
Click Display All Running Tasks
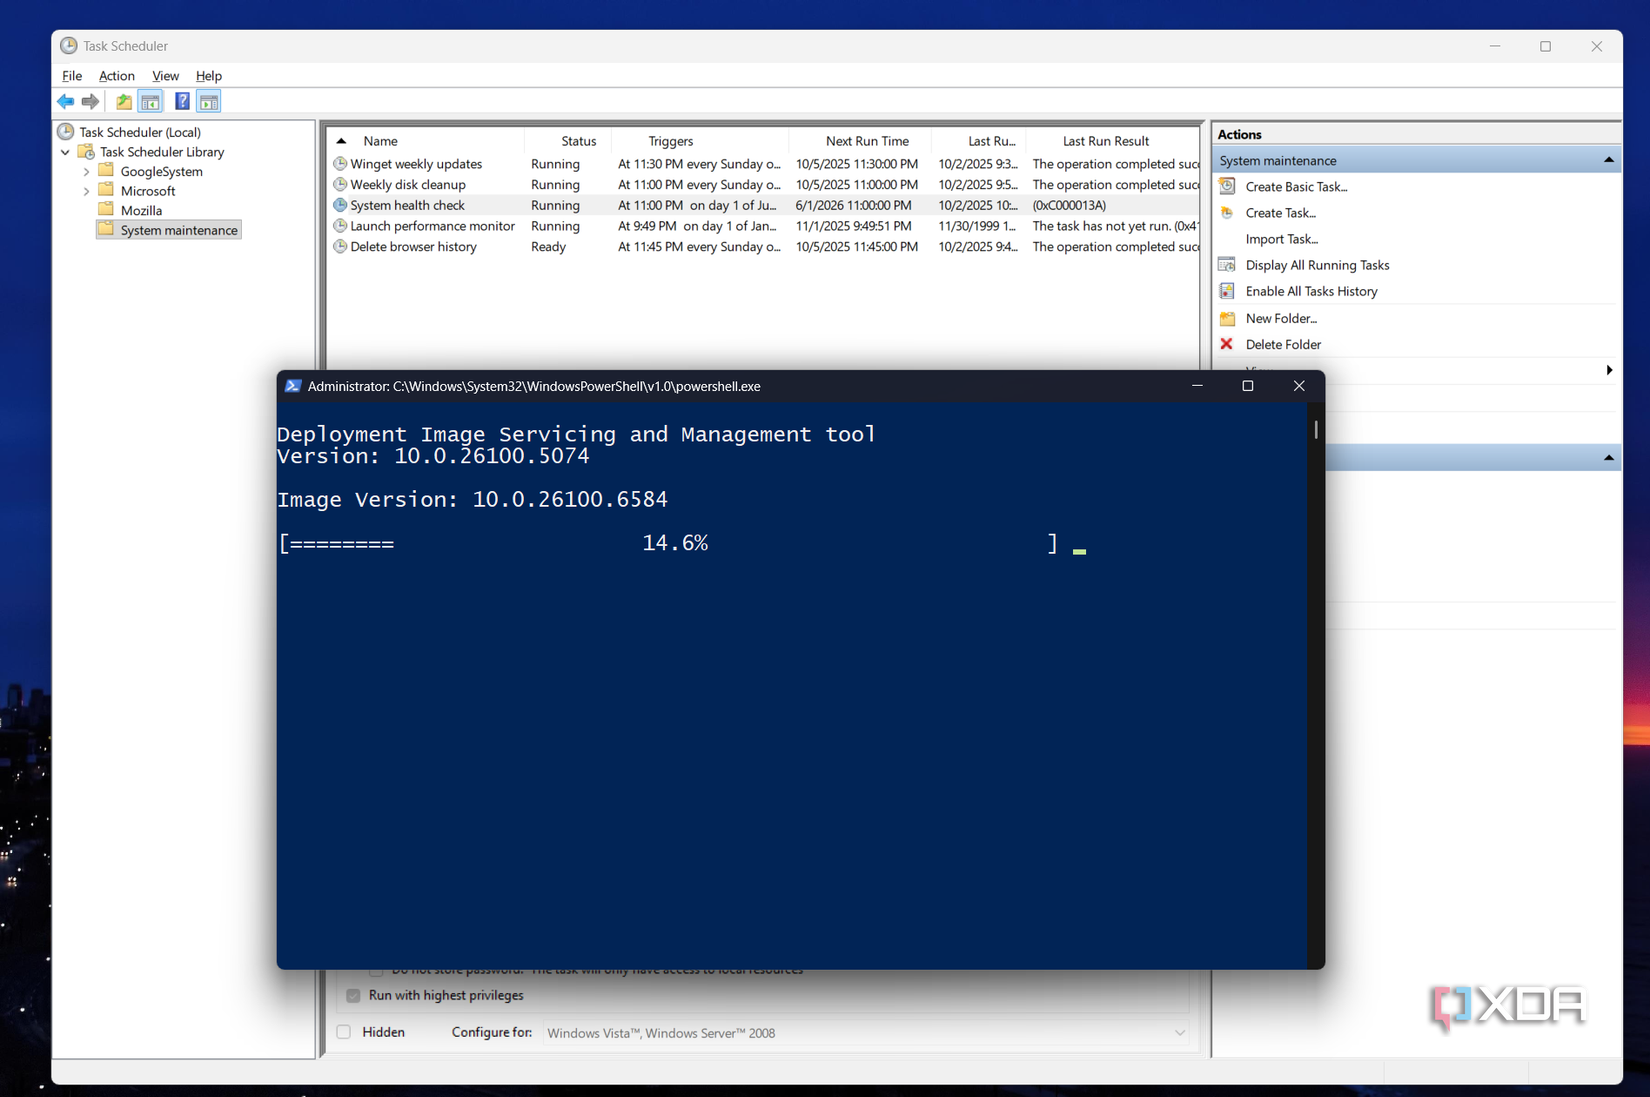(1316, 265)
